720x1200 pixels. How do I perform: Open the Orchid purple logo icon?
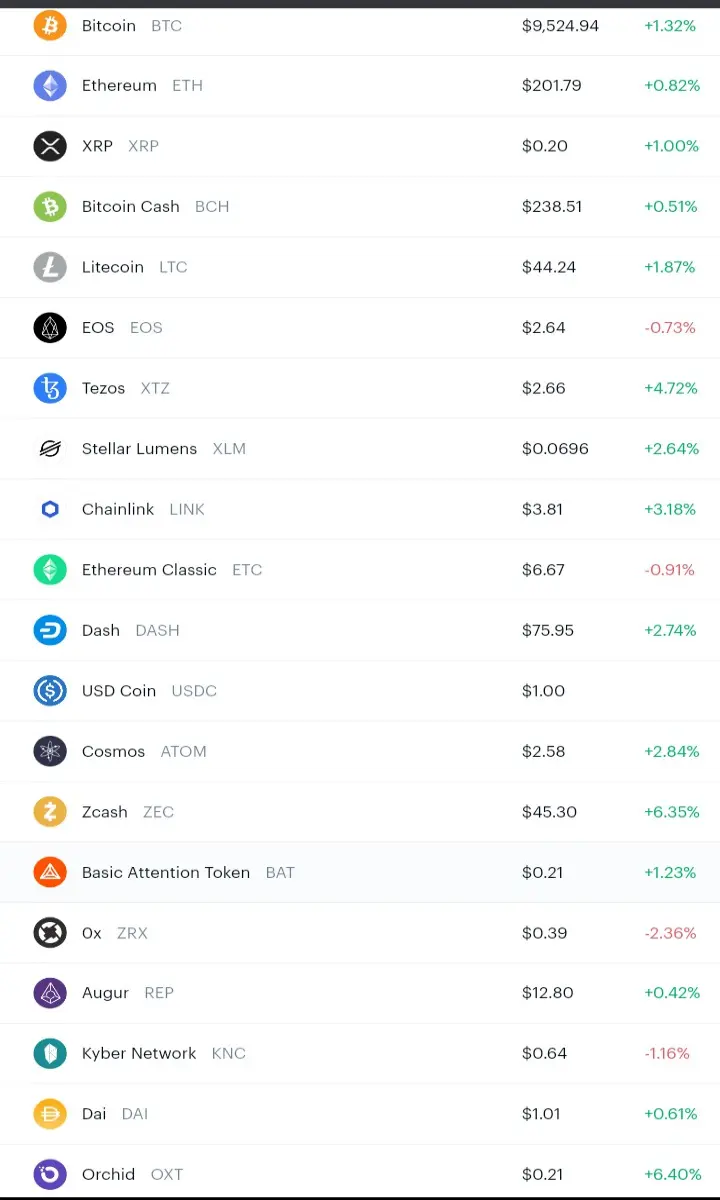(x=50, y=1174)
